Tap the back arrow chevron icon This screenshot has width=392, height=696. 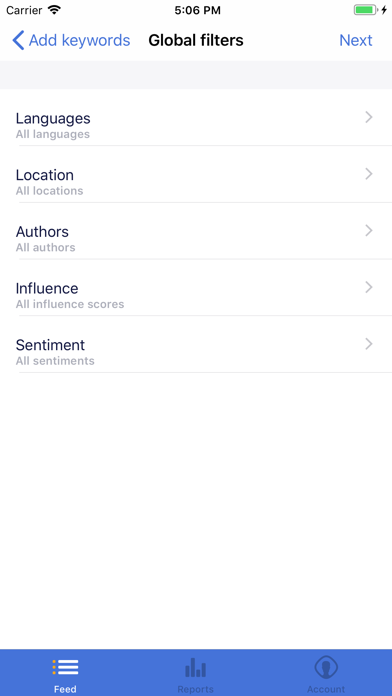pyautogui.click(x=18, y=40)
